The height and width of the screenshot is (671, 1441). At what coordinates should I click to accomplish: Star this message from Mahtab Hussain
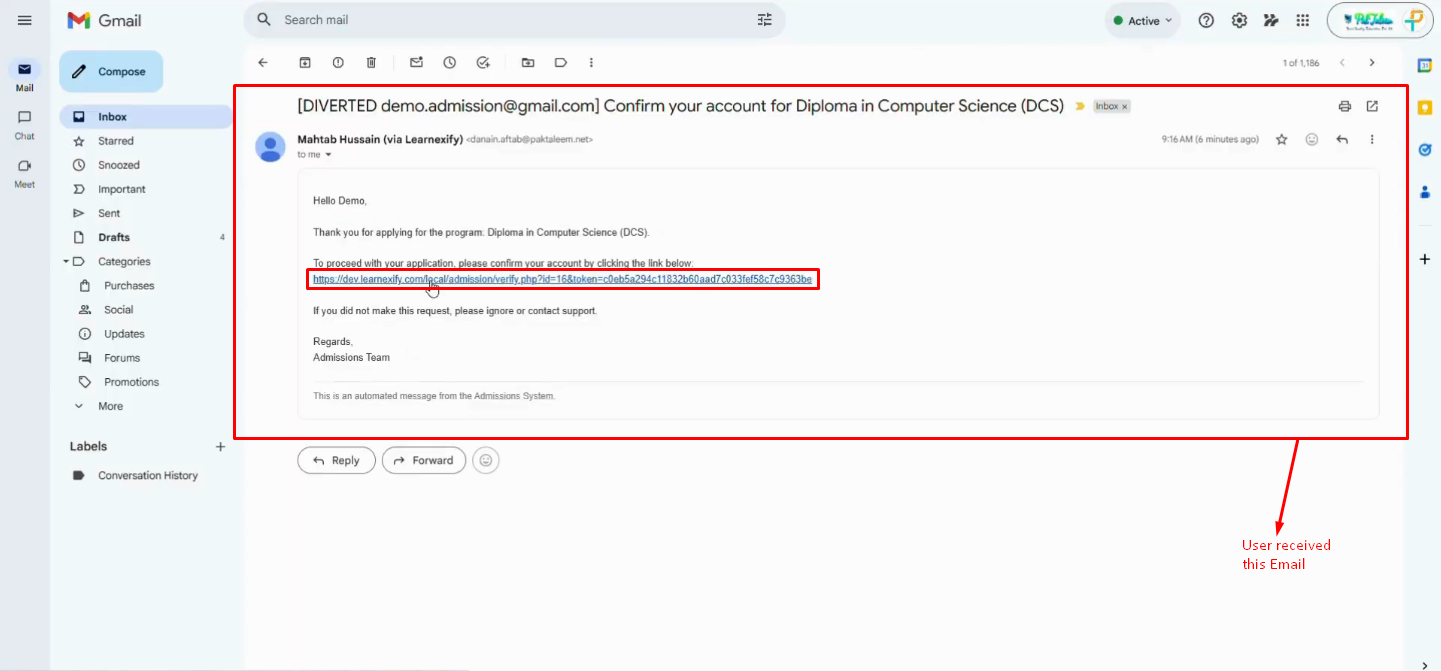(x=1281, y=140)
